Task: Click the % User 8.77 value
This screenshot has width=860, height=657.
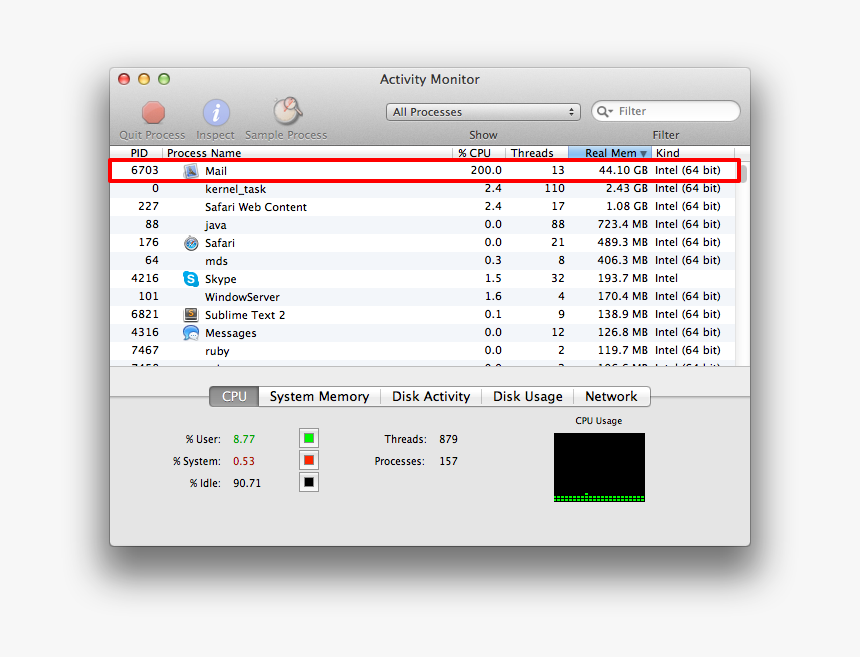Action: (x=244, y=439)
